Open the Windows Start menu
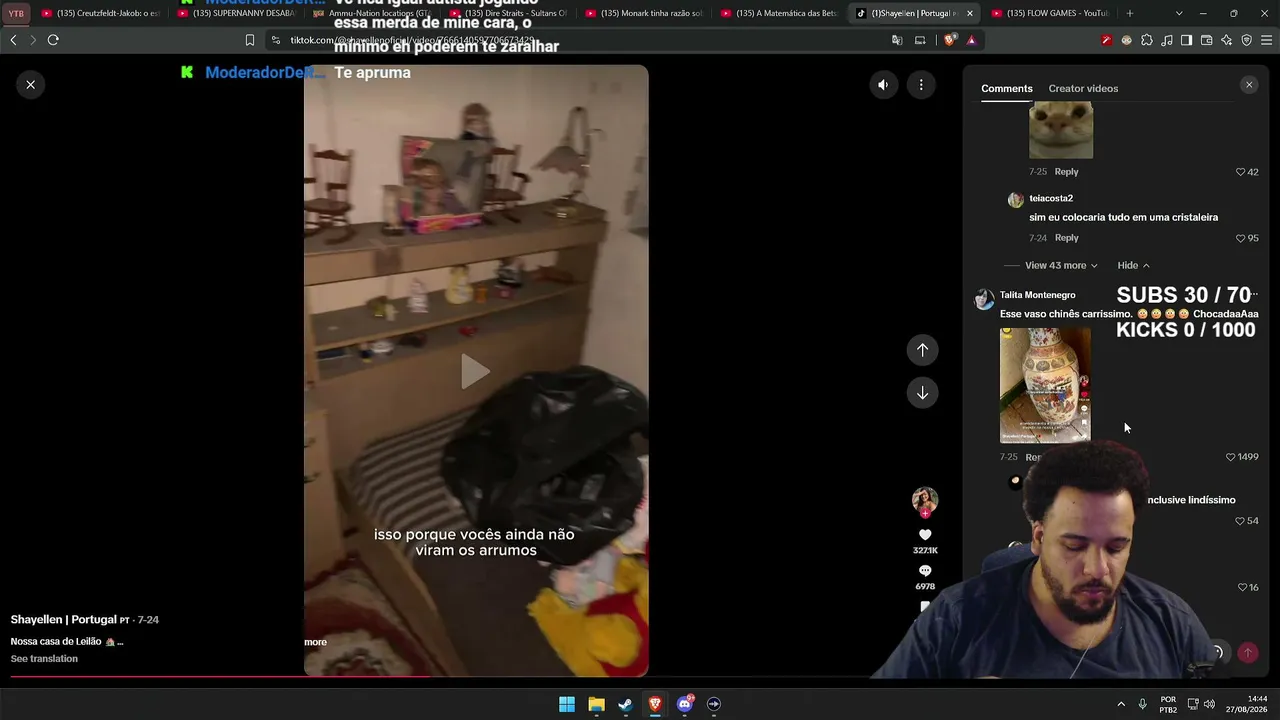1280x720 pixels. pyautogui.click(x=567, y=704)
